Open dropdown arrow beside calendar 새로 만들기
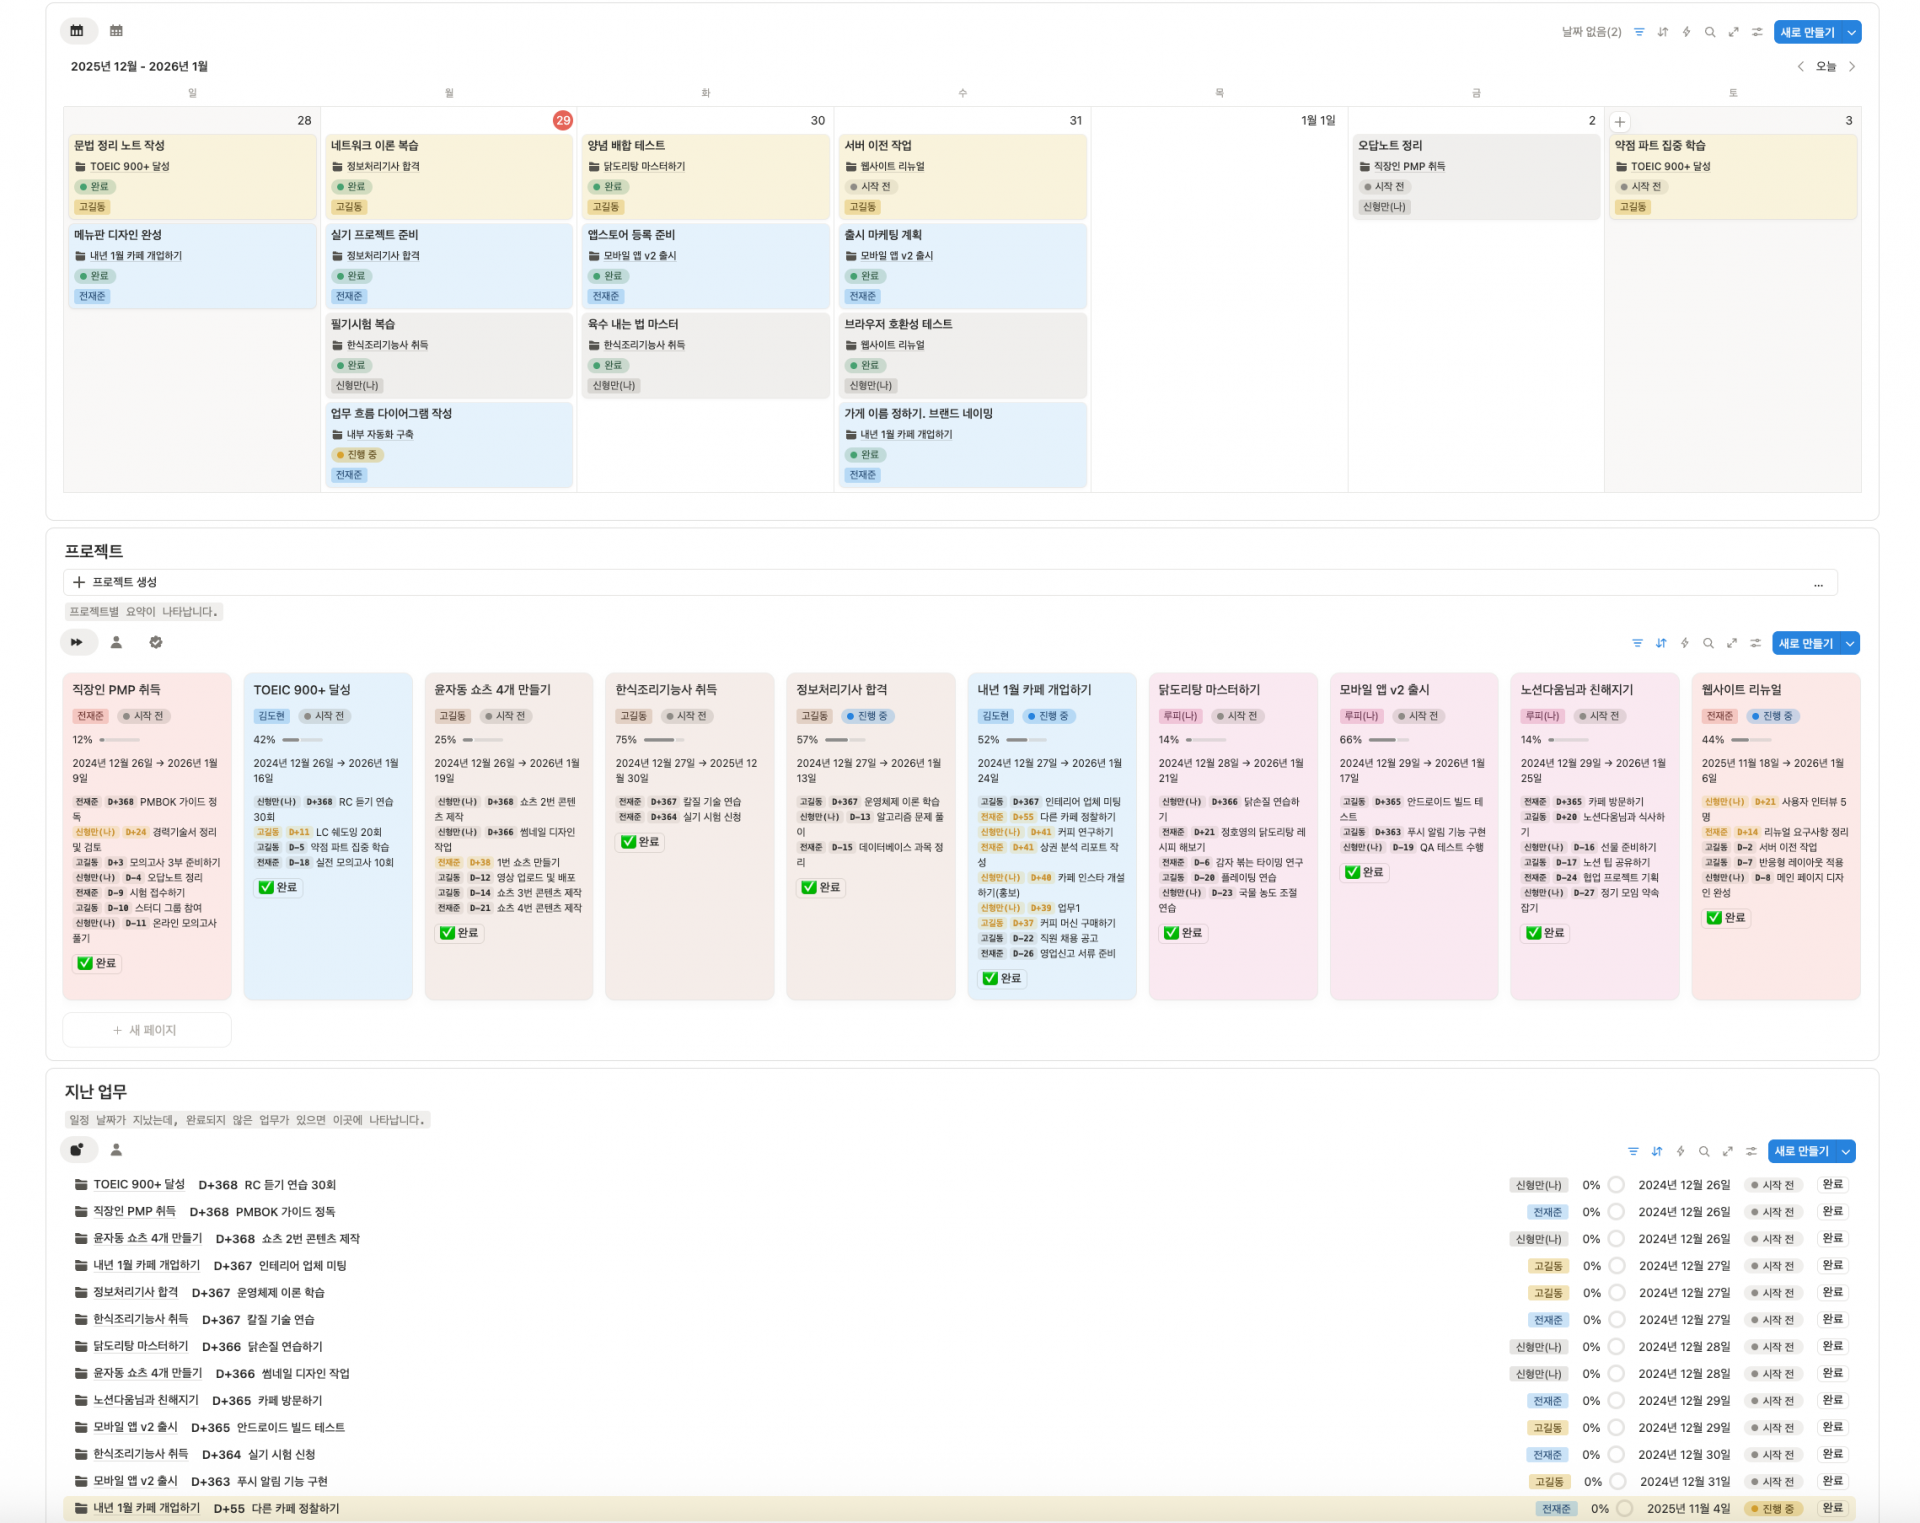This screenshot has height=1523, width=1920. tap(1851, 32)
